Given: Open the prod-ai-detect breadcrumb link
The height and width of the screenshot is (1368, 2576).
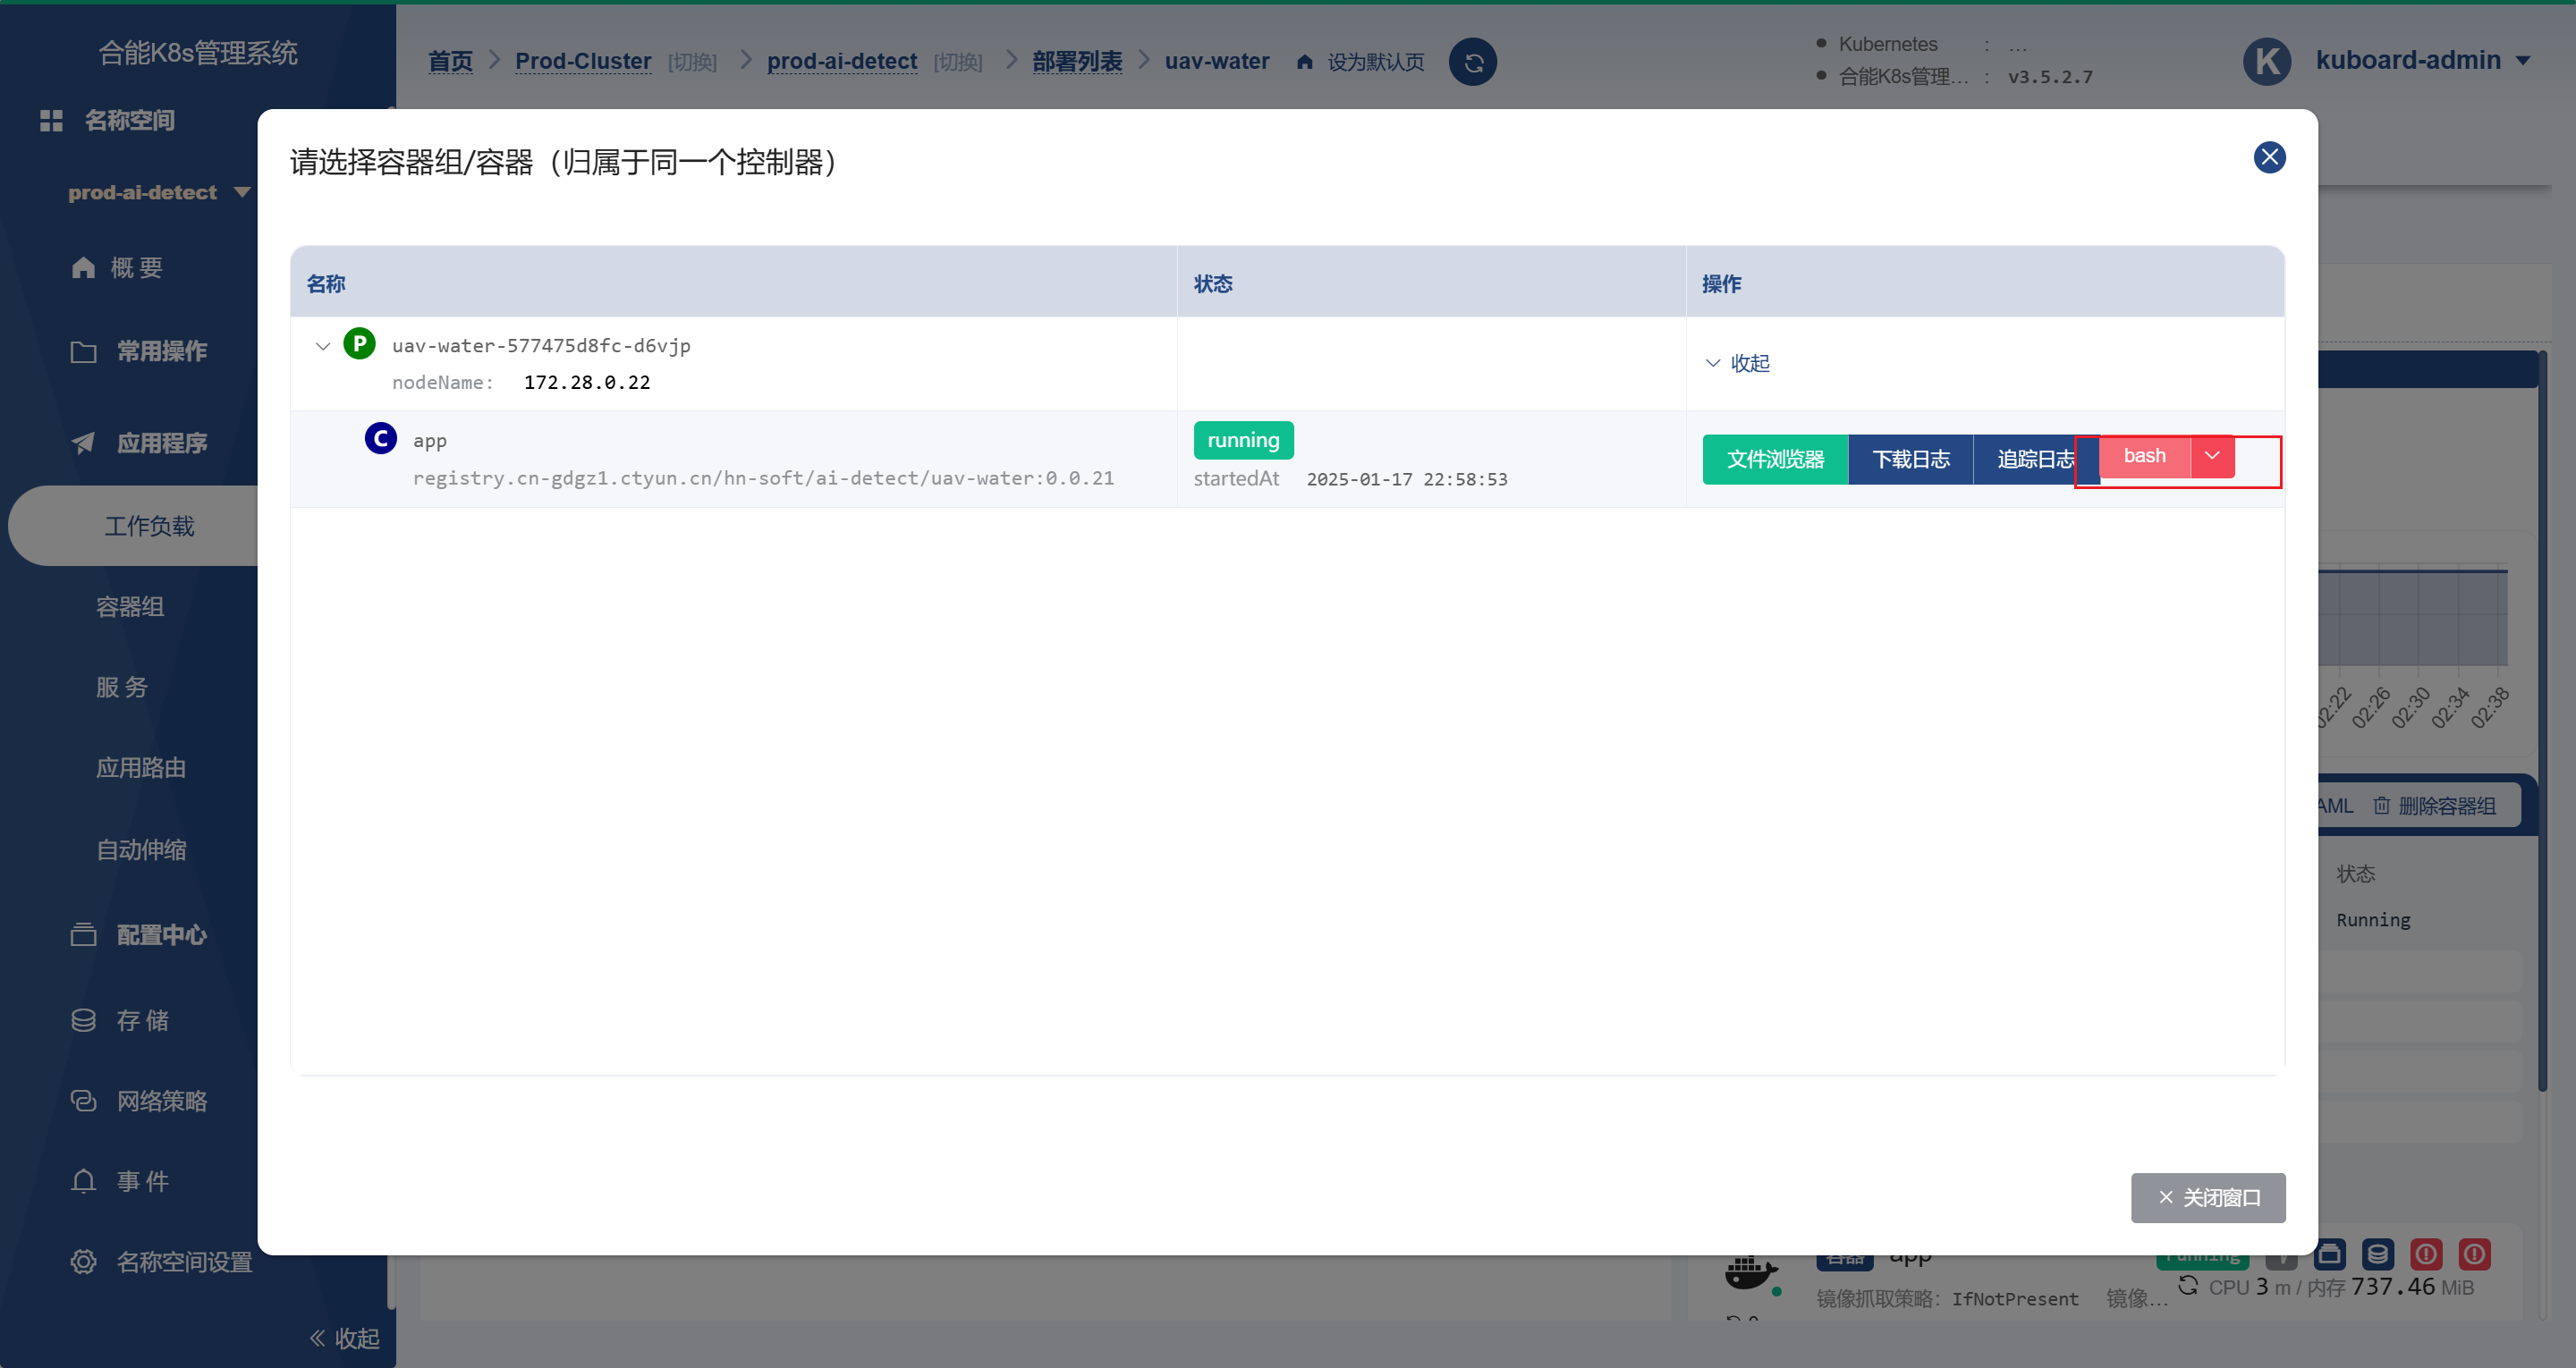Looking at the screenshot, I should [x=842, y=61].
